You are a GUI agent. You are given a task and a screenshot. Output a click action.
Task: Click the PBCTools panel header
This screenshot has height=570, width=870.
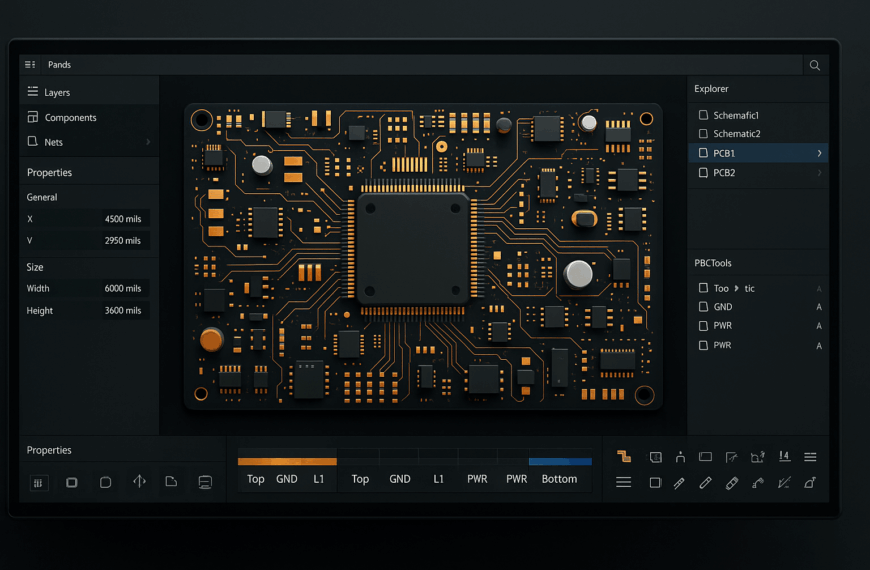tap(713, 263)
